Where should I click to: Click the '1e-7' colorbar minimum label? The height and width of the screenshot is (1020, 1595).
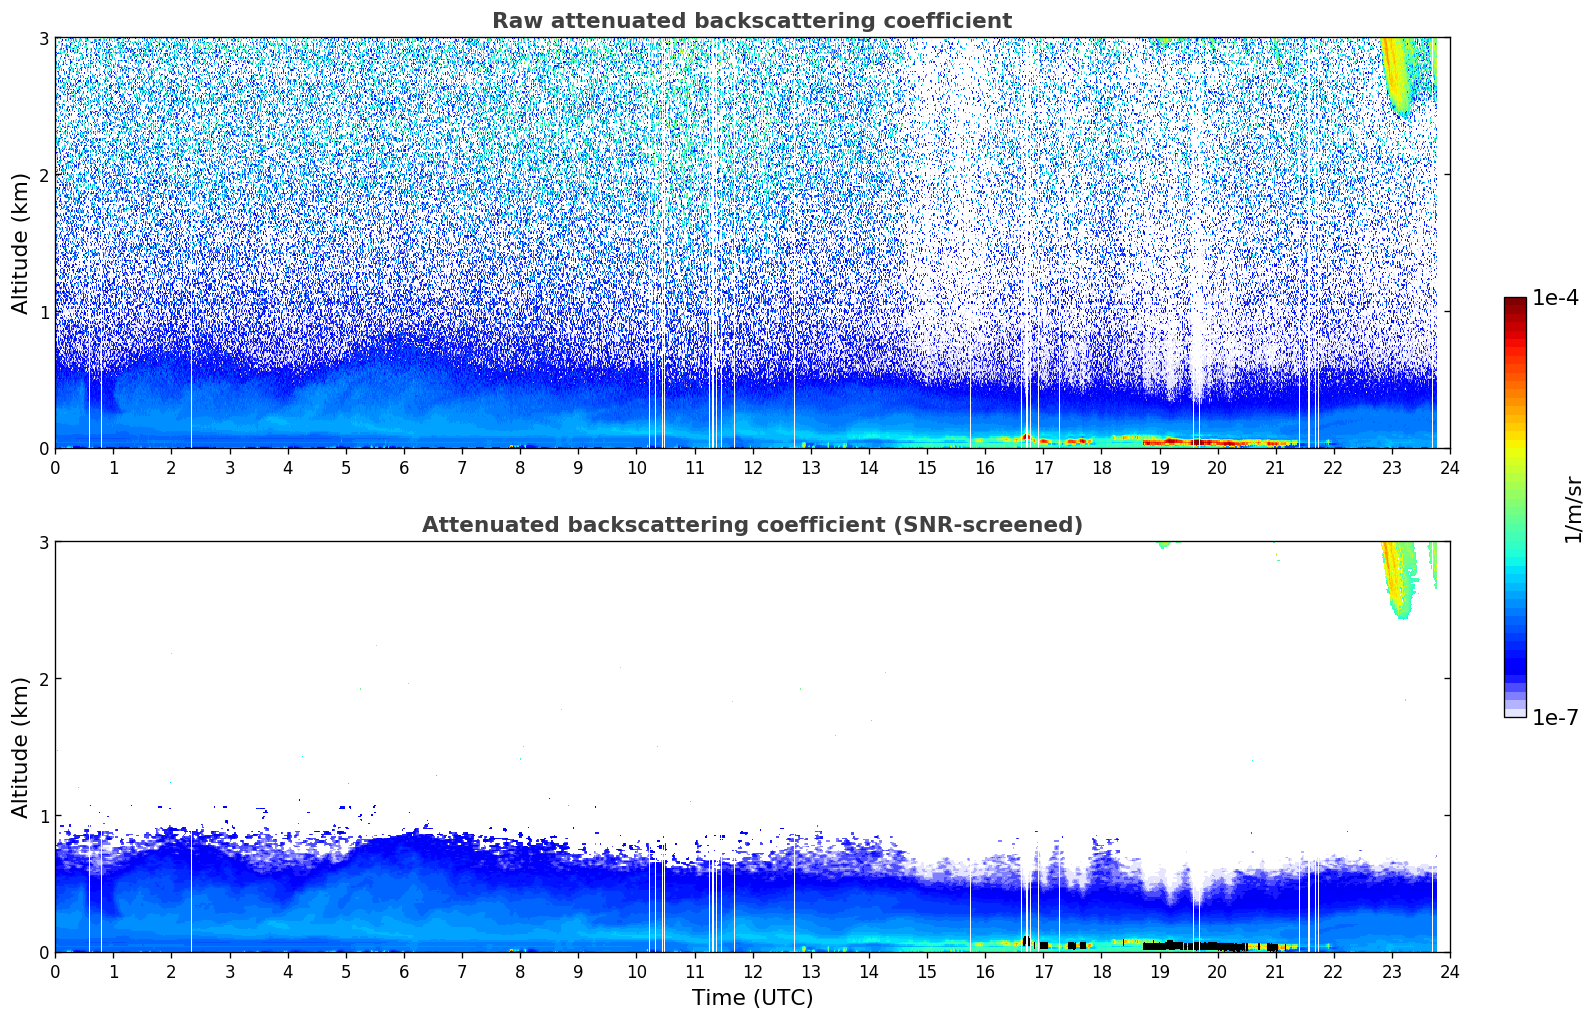coord(1556,717)
